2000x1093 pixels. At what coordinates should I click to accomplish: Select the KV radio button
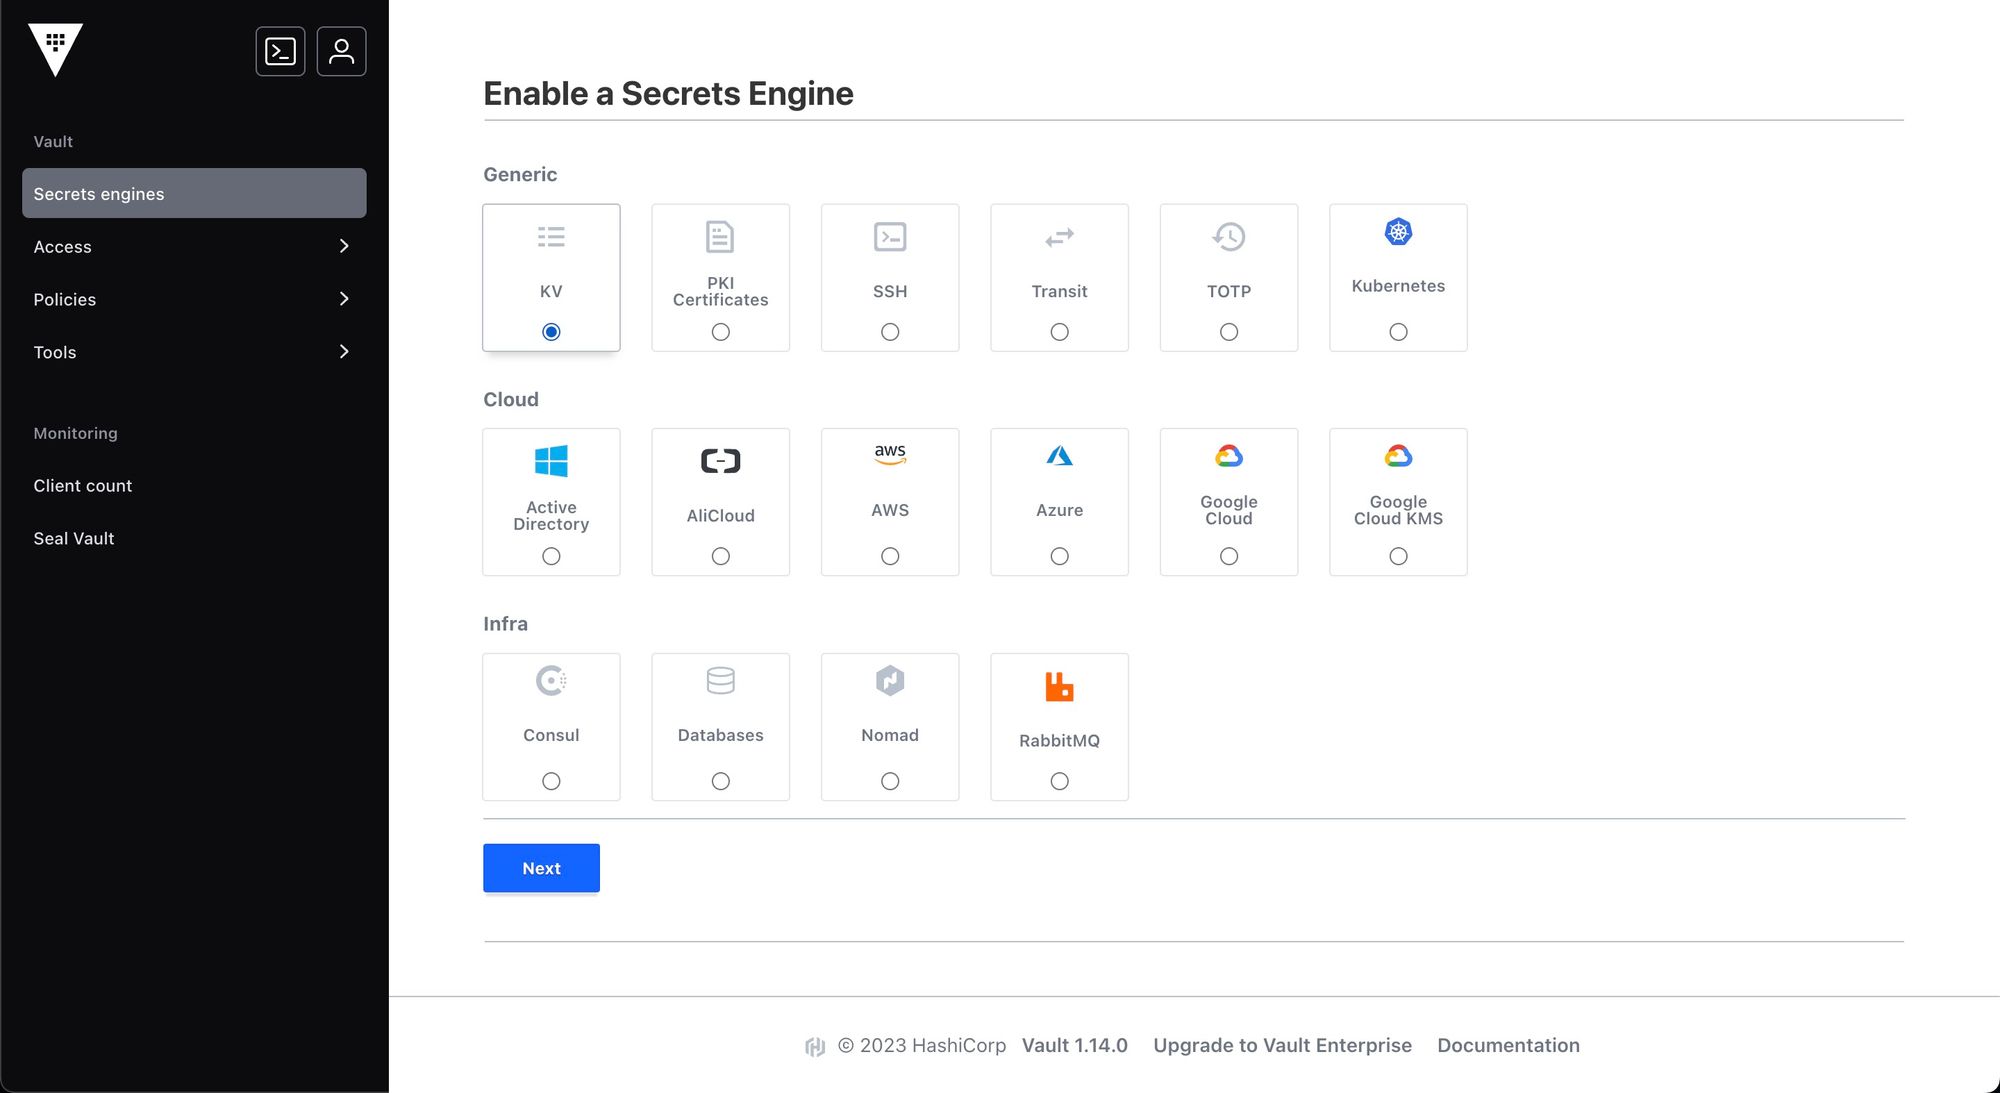pos(550,331)
